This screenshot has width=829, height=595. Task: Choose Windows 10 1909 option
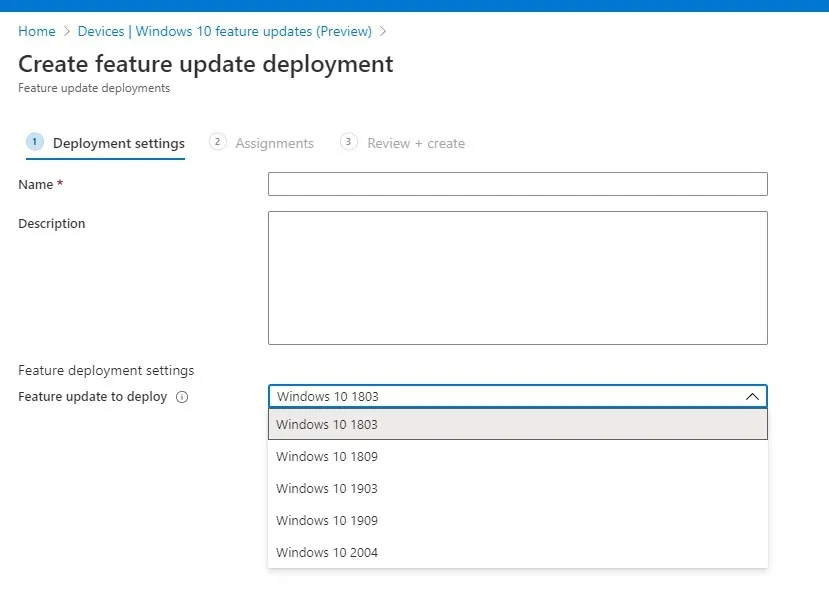coord(518,520)
